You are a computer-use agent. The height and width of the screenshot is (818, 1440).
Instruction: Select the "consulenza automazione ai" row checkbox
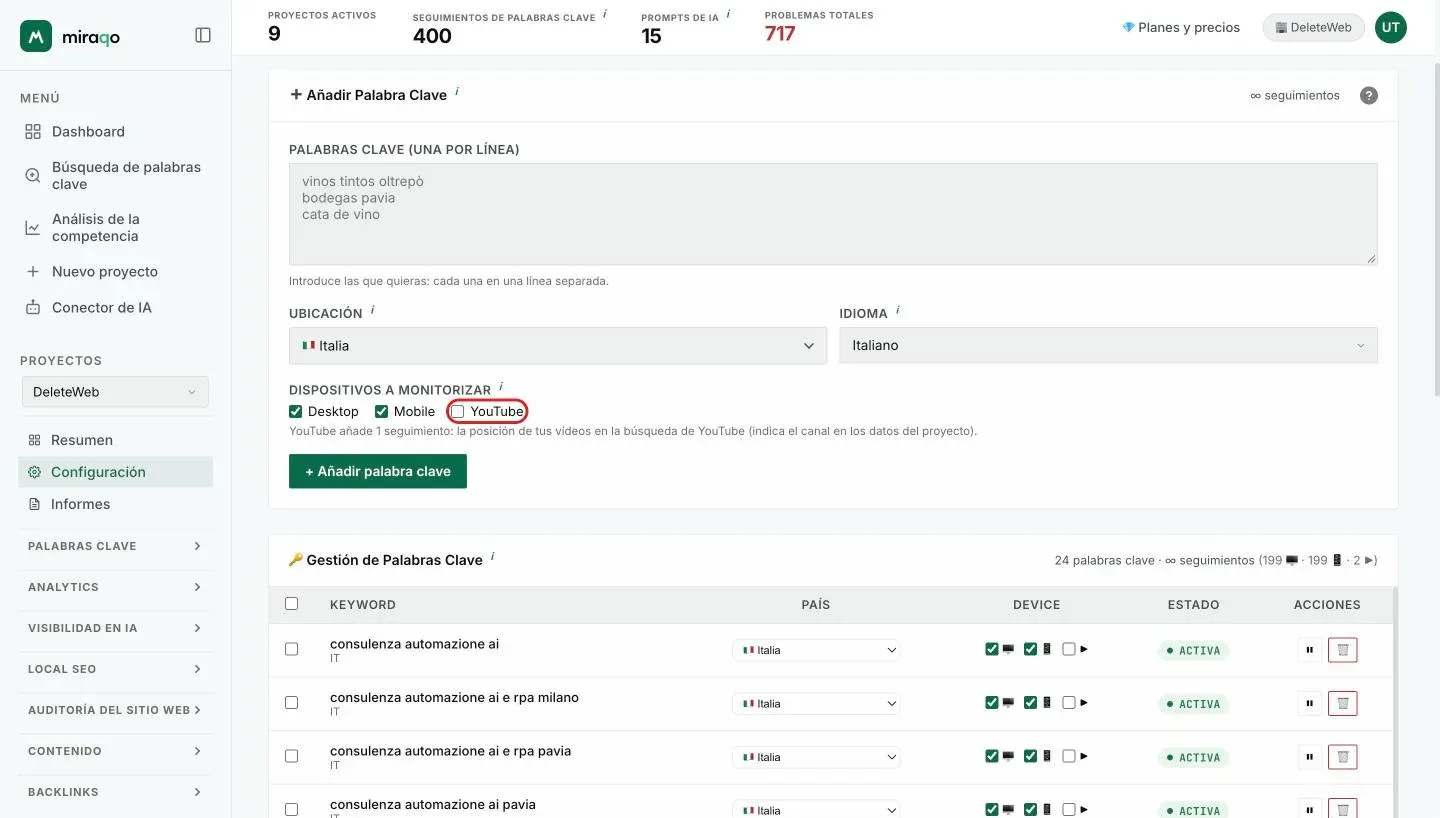tap(291, 649)
